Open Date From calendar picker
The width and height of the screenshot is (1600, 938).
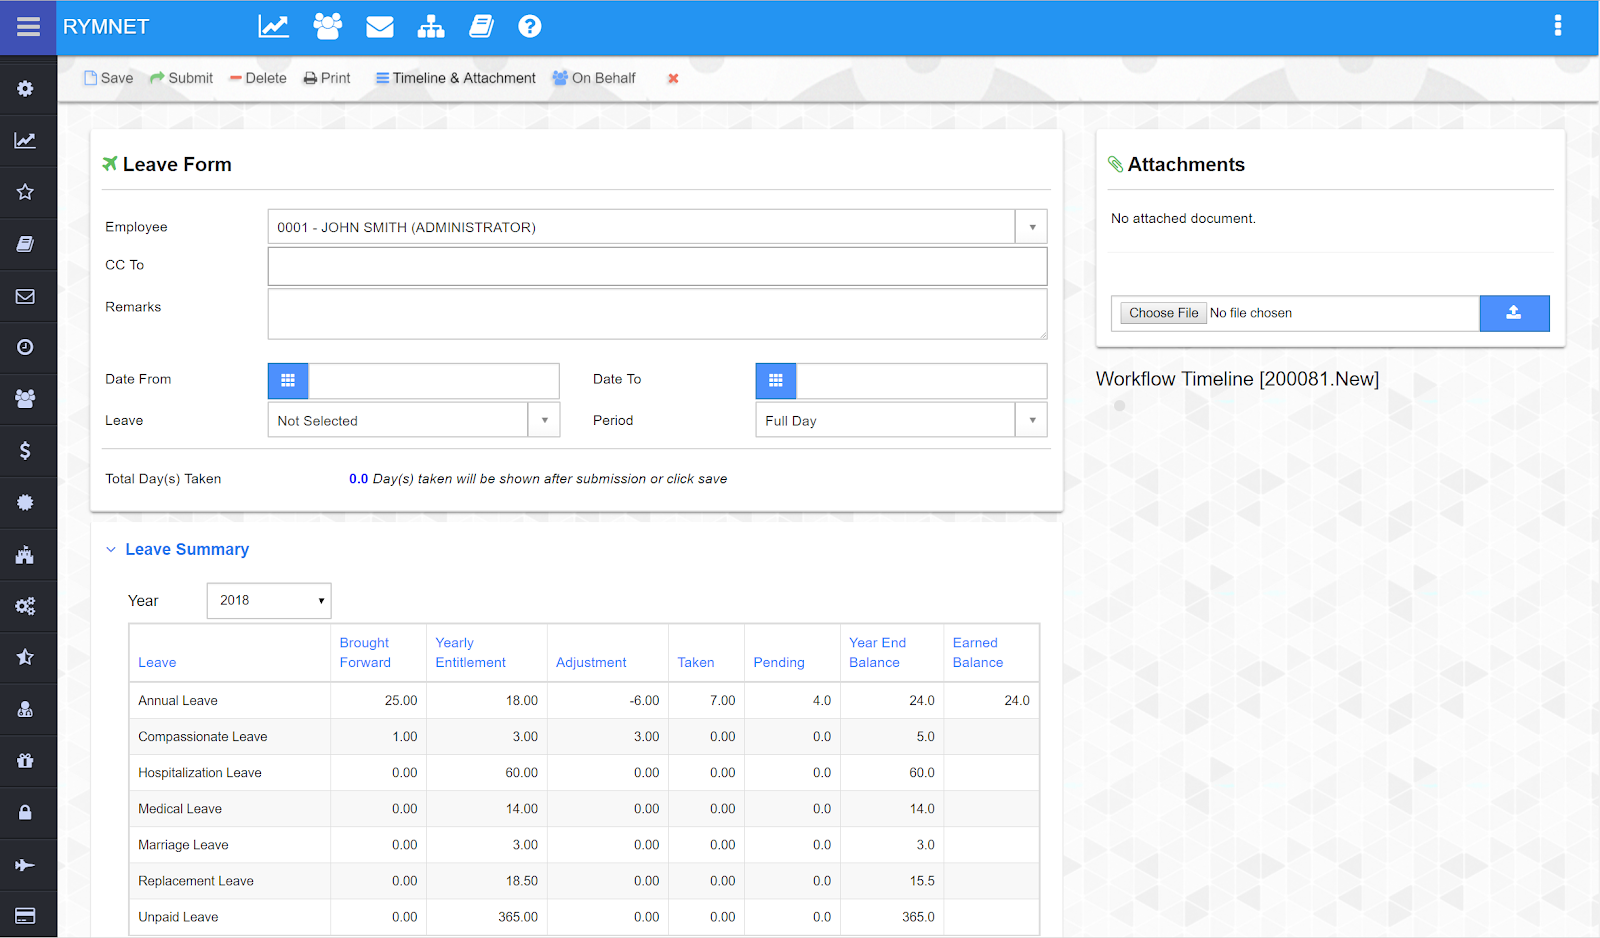pos(288,380)
